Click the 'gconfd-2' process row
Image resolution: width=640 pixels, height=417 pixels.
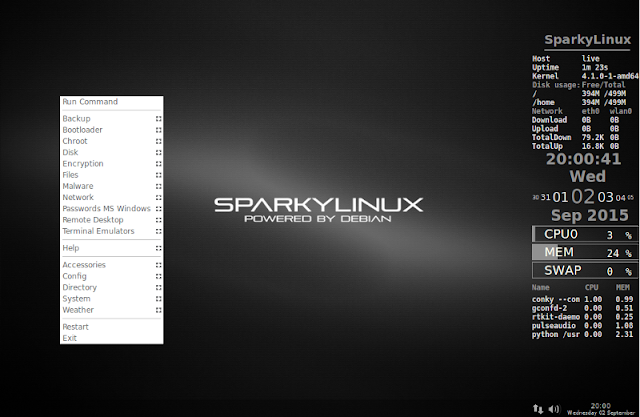[x=582, y=308]
